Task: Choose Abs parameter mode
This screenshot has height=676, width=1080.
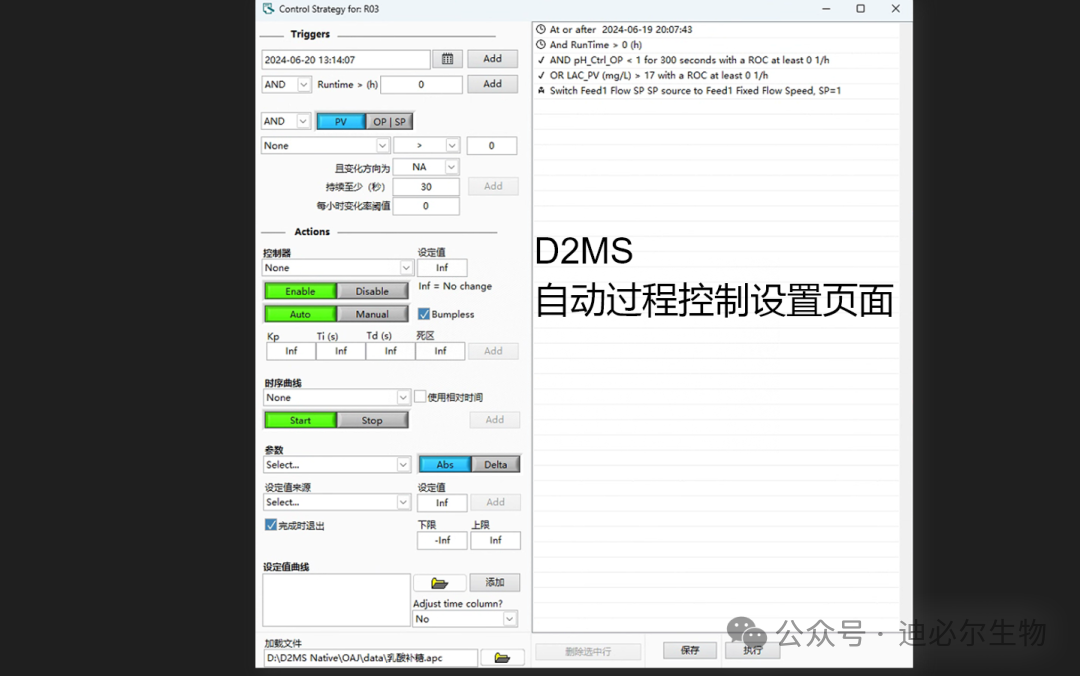Action: (445, 464)
